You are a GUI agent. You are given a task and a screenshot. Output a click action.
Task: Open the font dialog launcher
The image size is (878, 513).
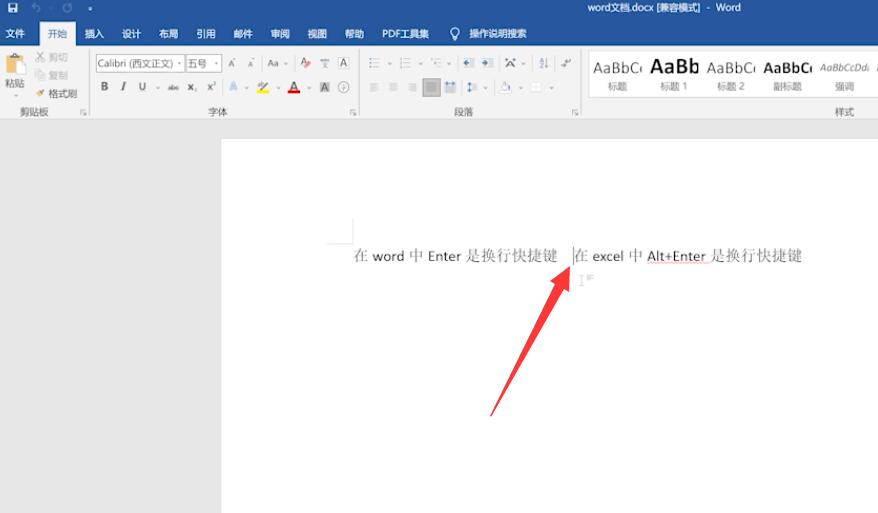(x=353, y=113)
